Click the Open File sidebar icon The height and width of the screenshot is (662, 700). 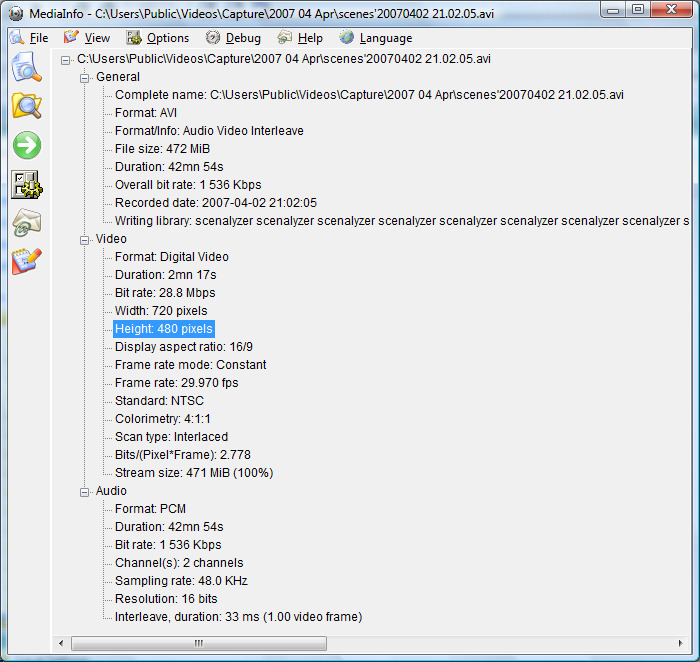pyautogui.click(x=26, y=67)
